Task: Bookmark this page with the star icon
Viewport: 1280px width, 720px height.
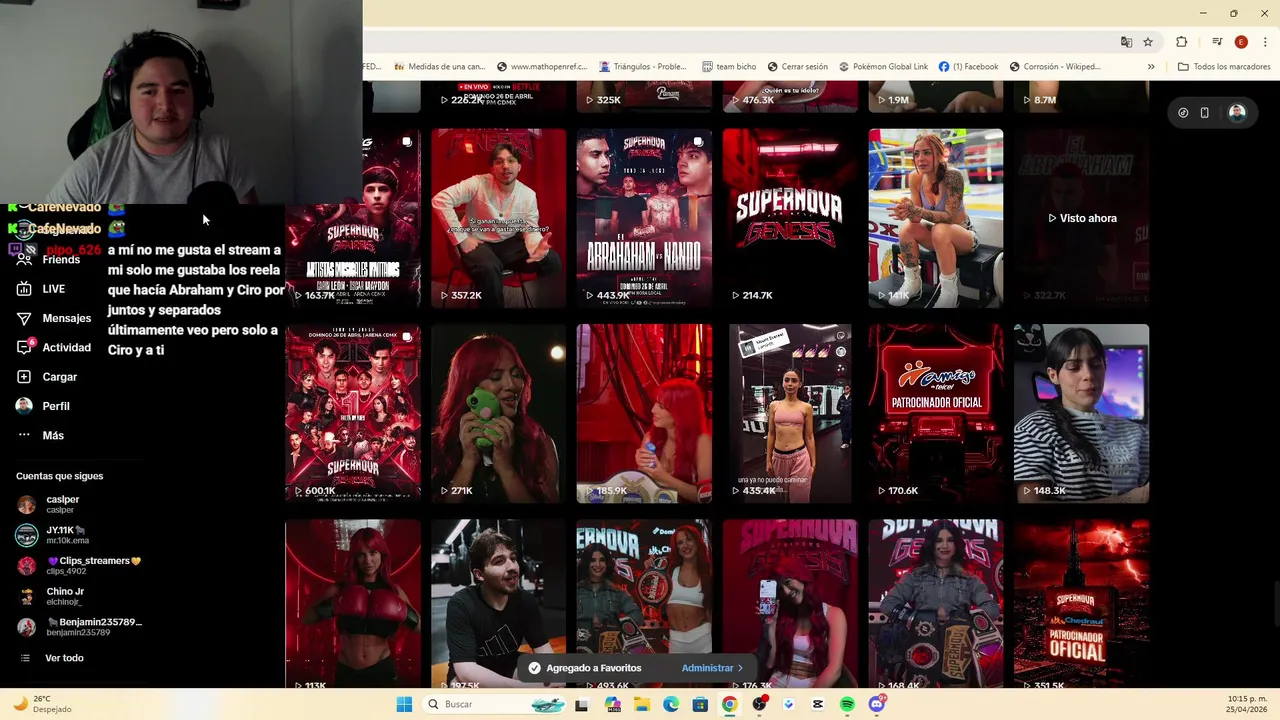Action: point(1148,42)
